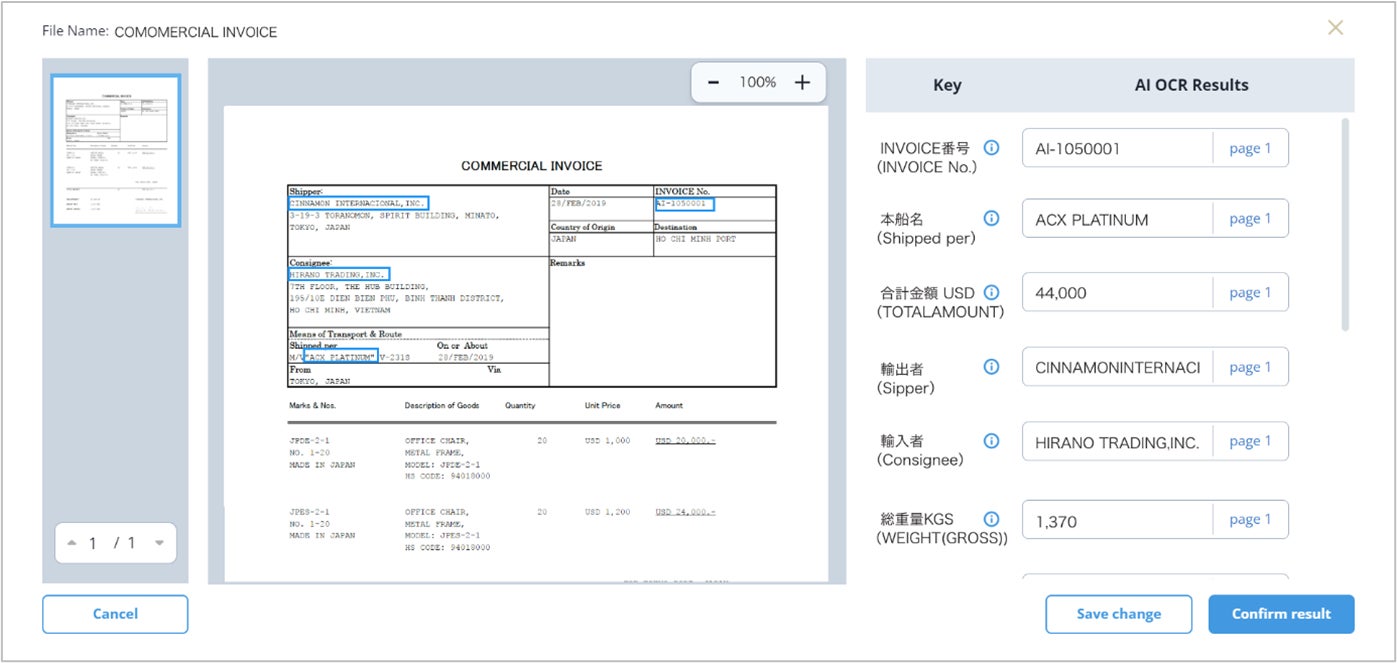The width and height of the screenshot is (1397, 663).
Task: Click USD 20,000 amount in document
Action: [x=686, y=440]
